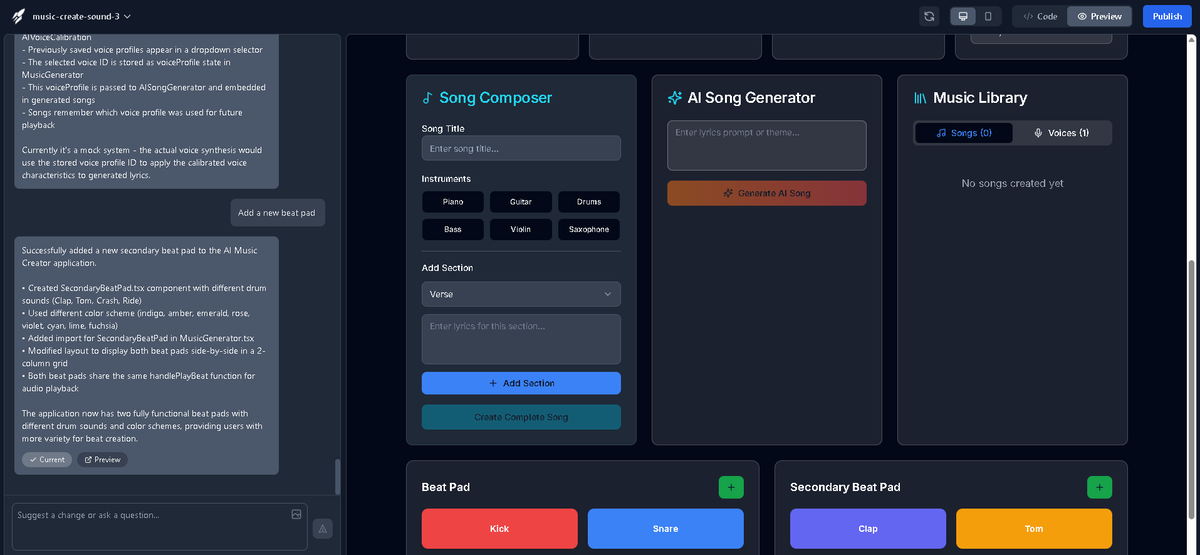Click the rocket logo icon
Screen dimensions: 1200x555
18,16
